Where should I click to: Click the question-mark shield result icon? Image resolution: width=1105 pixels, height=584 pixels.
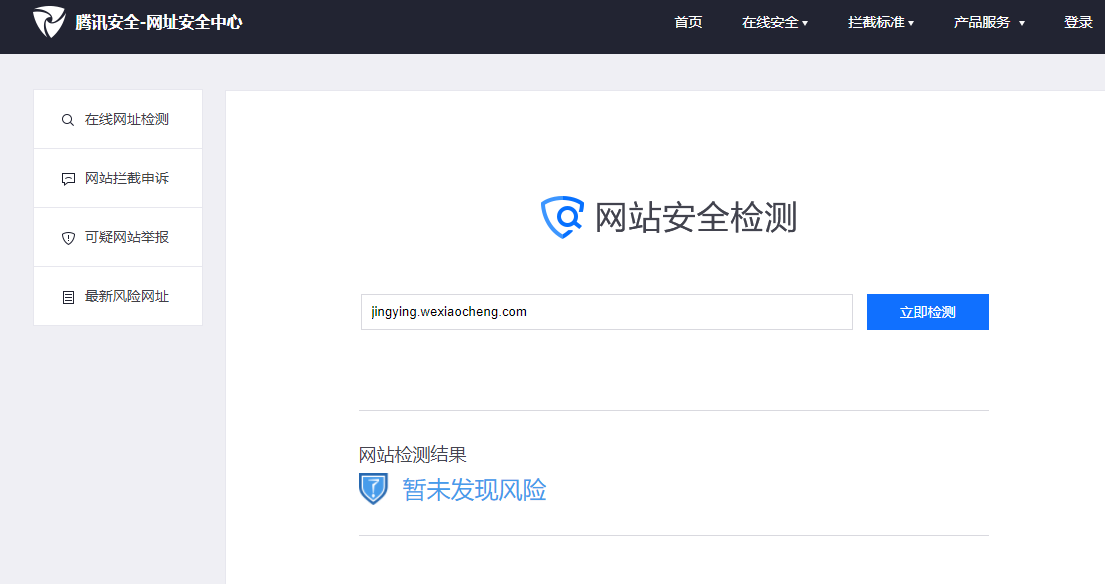(x=374, y=488)
